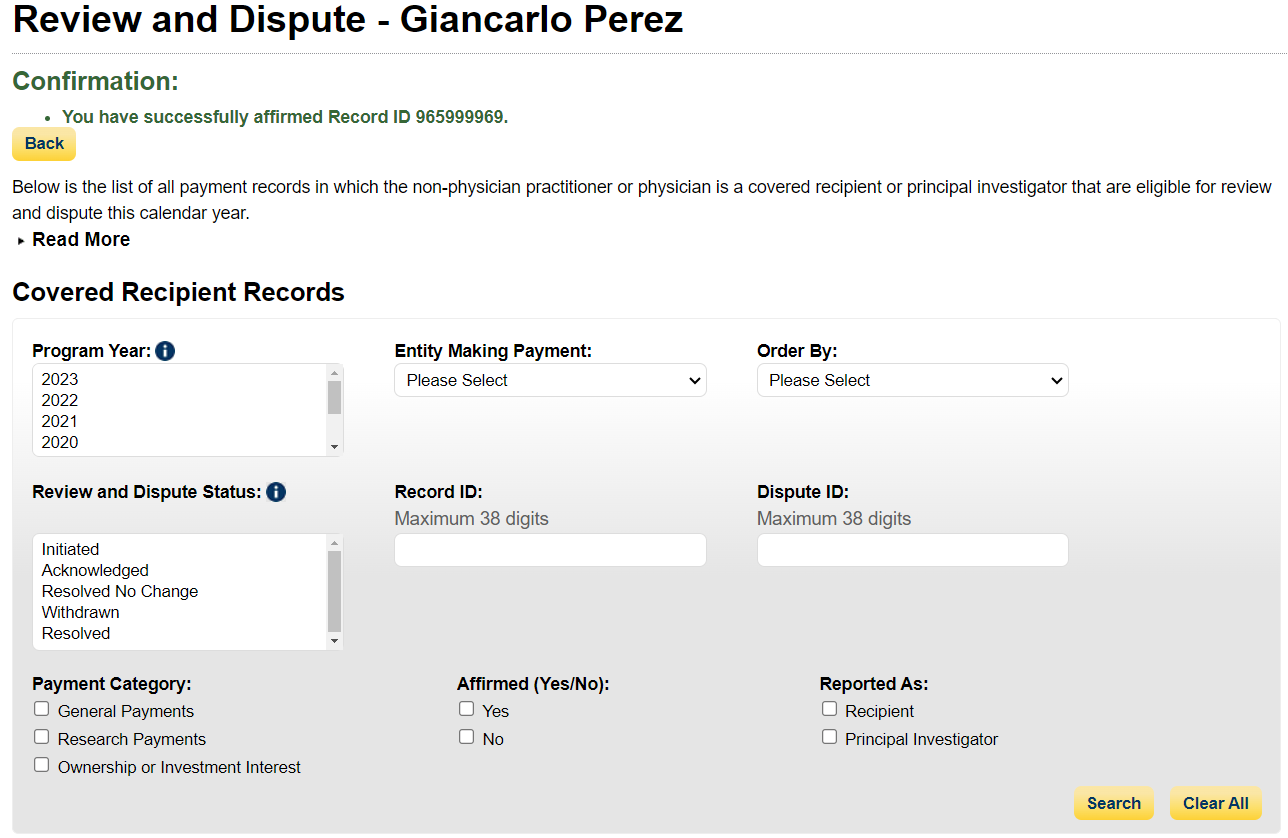
Task: Tick the Principal Investigator checkbox
Action: (829, 737)
